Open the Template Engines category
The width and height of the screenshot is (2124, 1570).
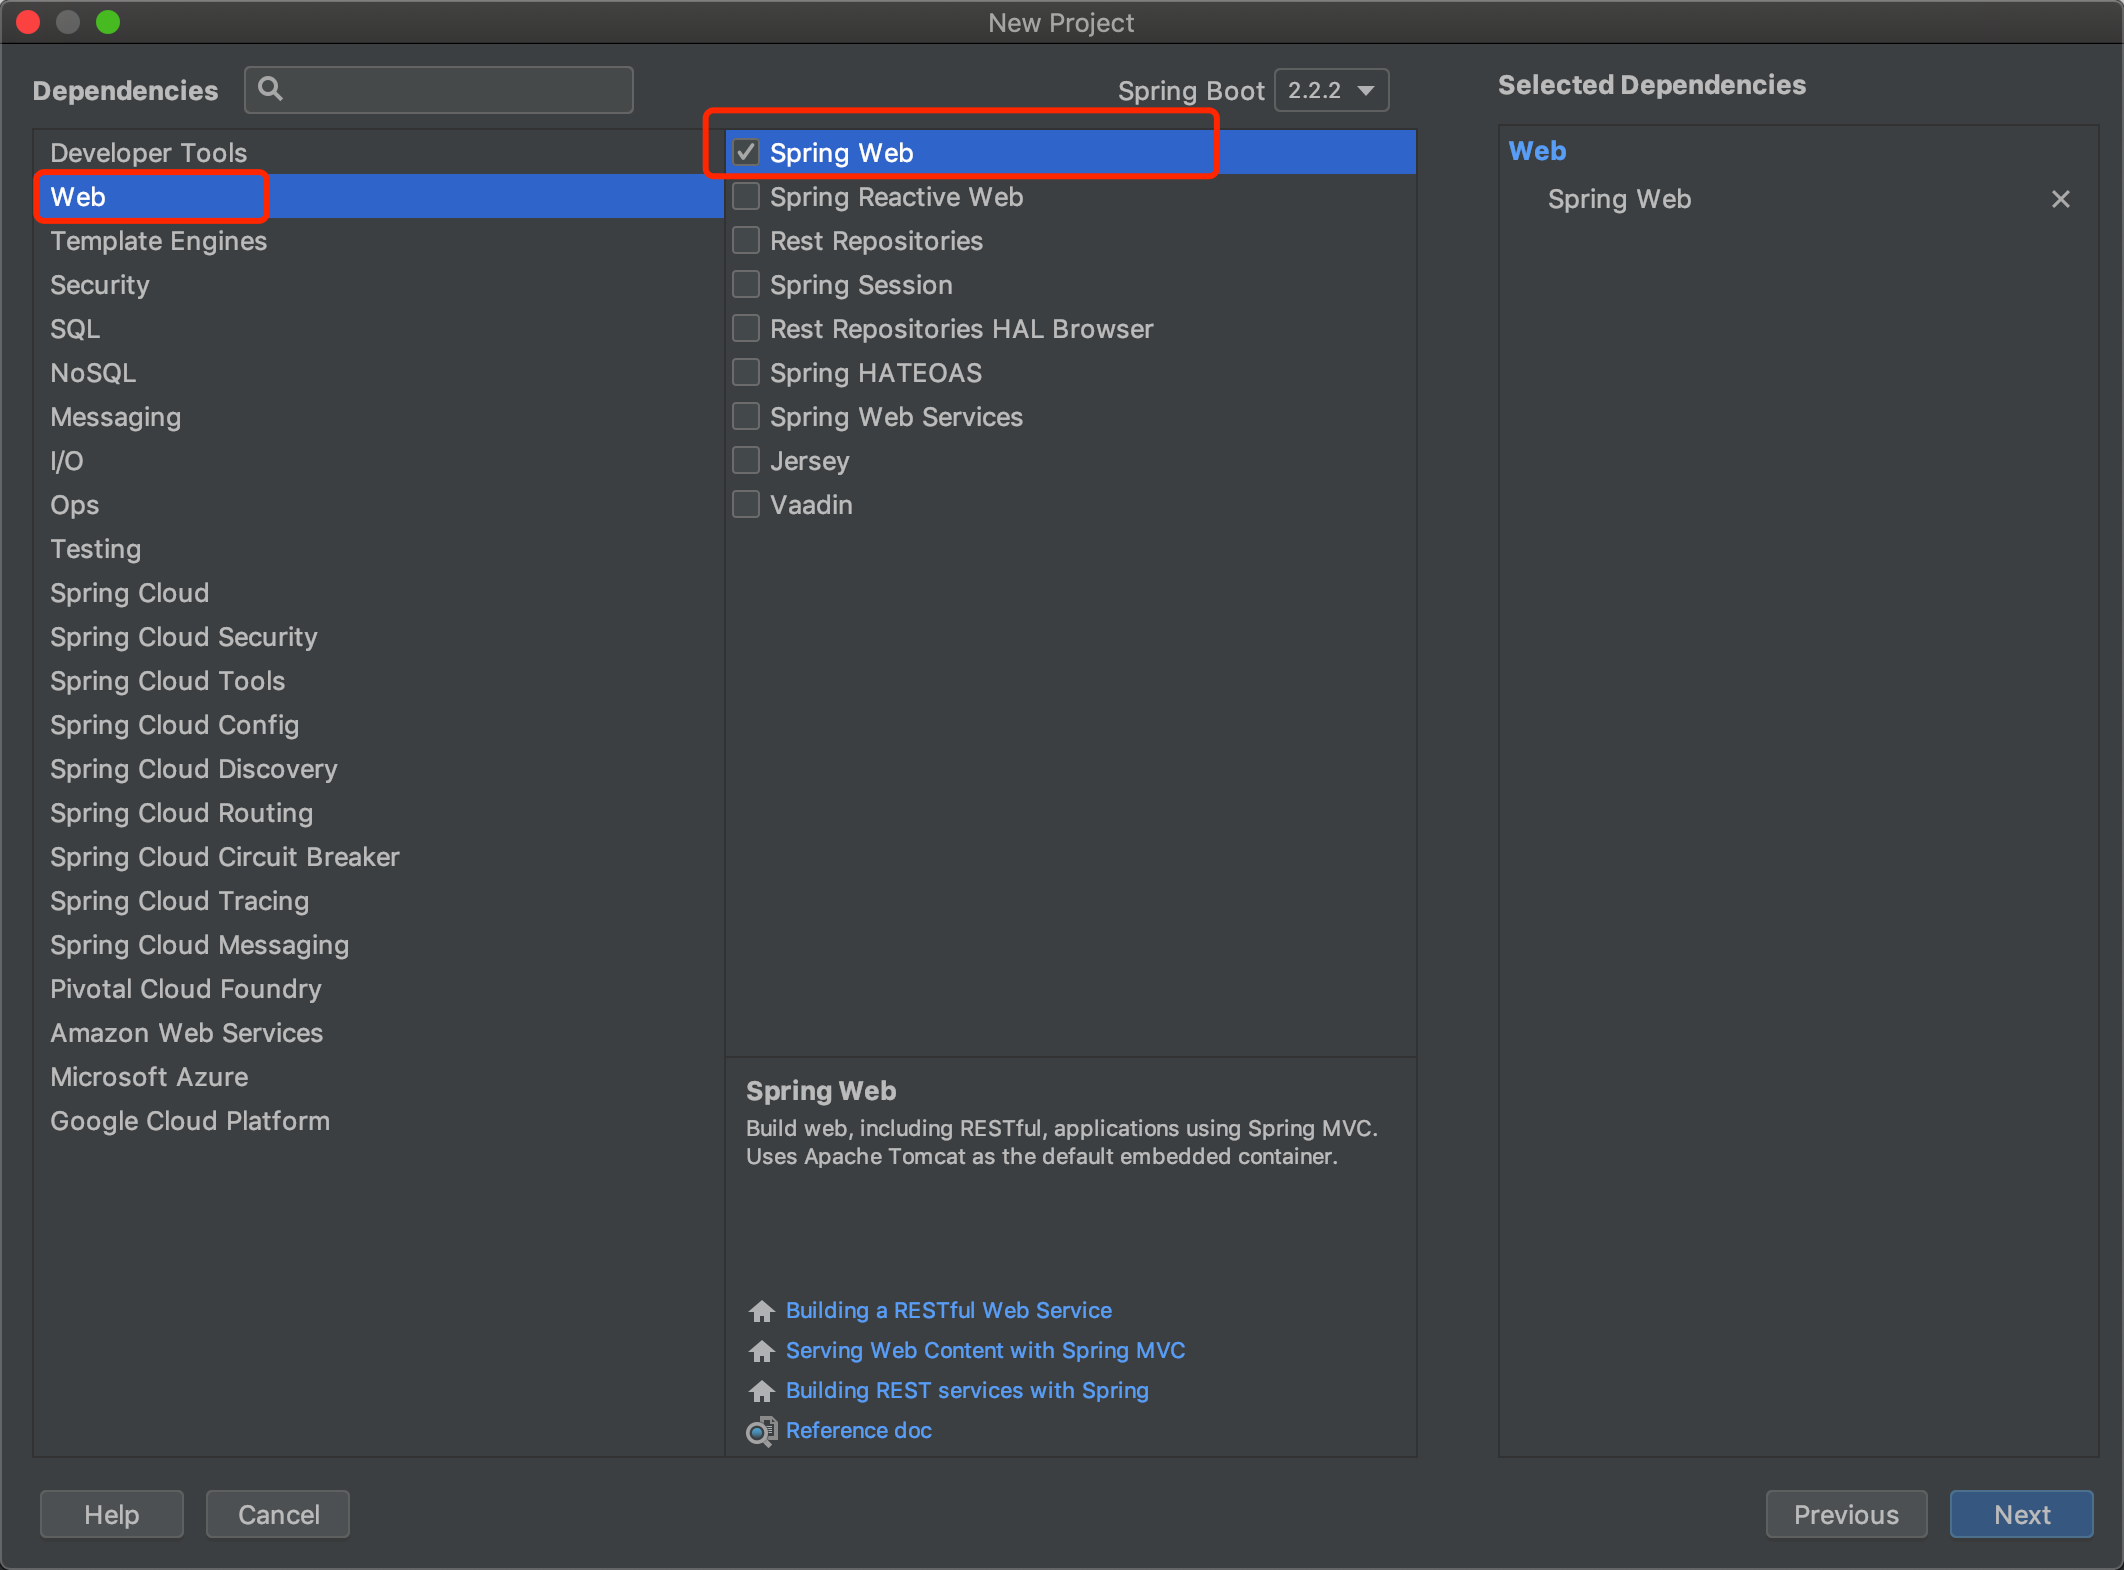[x=378, y=240]
